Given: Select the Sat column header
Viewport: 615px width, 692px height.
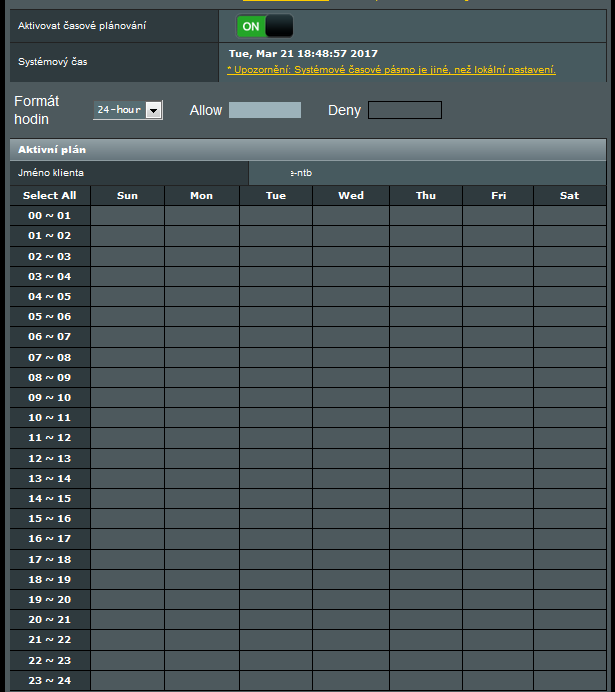Looking at the screenshot, I should pos(569,196).
